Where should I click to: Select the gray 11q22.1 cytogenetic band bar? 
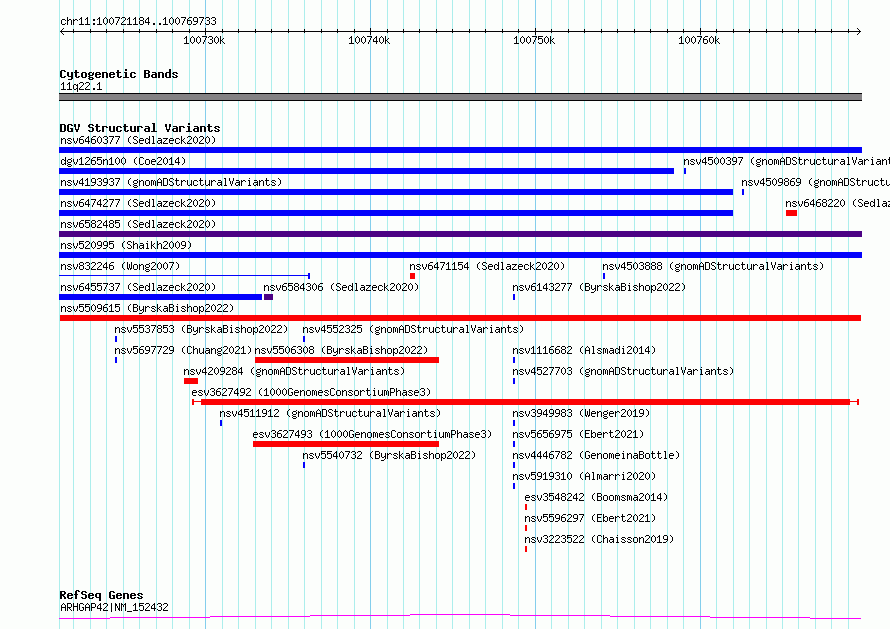460,97
